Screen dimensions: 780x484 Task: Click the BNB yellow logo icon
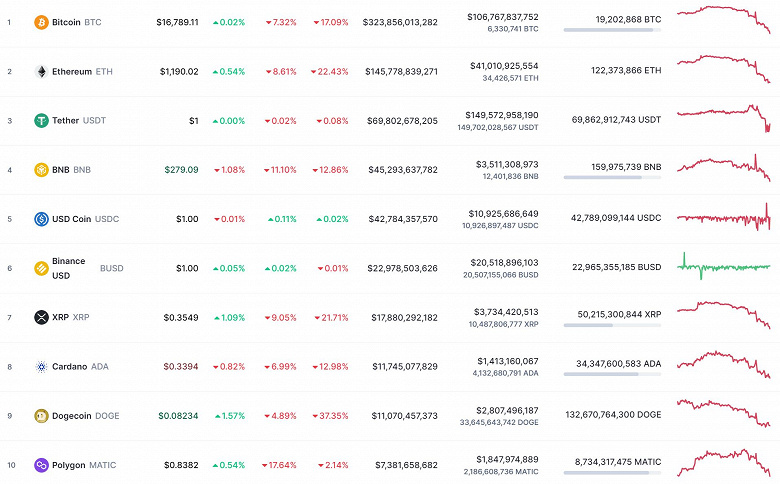tap(41, 170)
